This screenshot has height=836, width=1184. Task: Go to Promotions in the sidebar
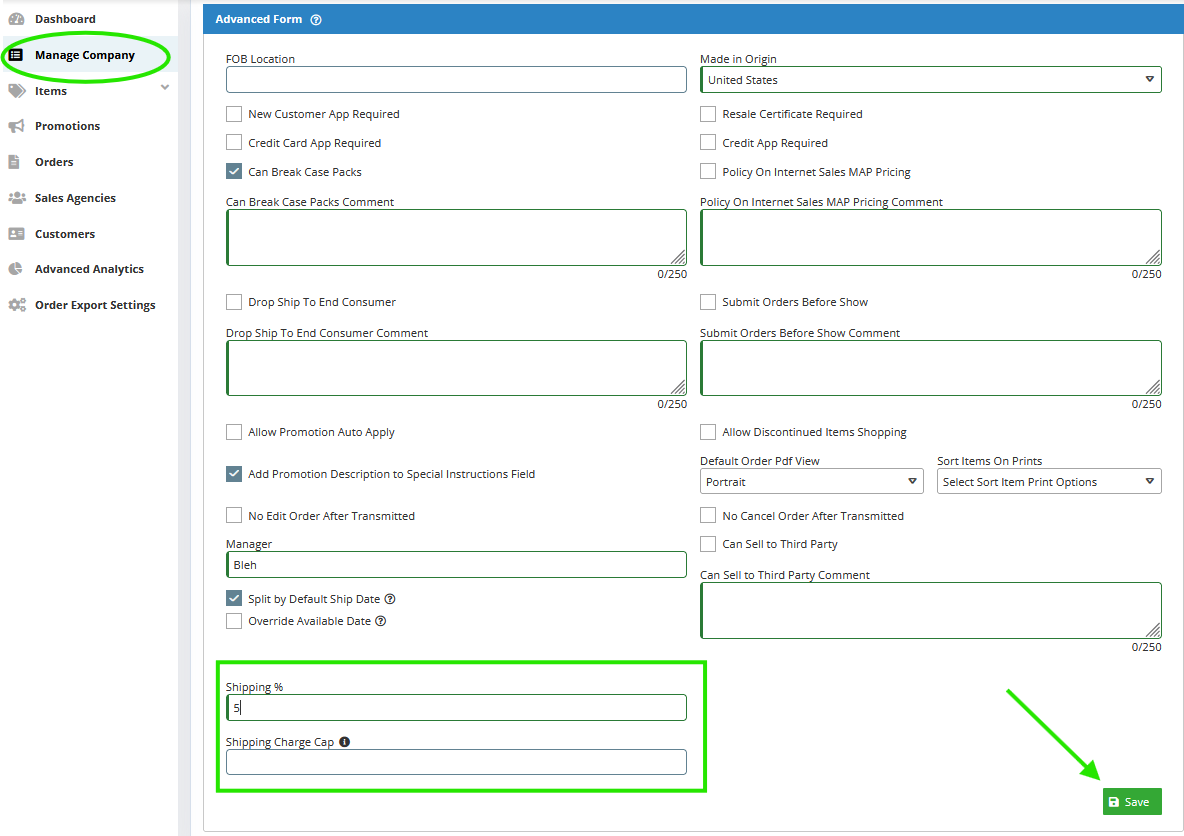(67, 126)
